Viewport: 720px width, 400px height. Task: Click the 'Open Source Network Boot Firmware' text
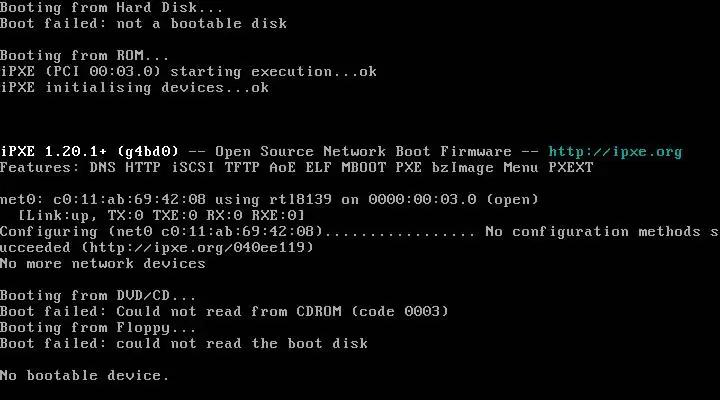363,152
